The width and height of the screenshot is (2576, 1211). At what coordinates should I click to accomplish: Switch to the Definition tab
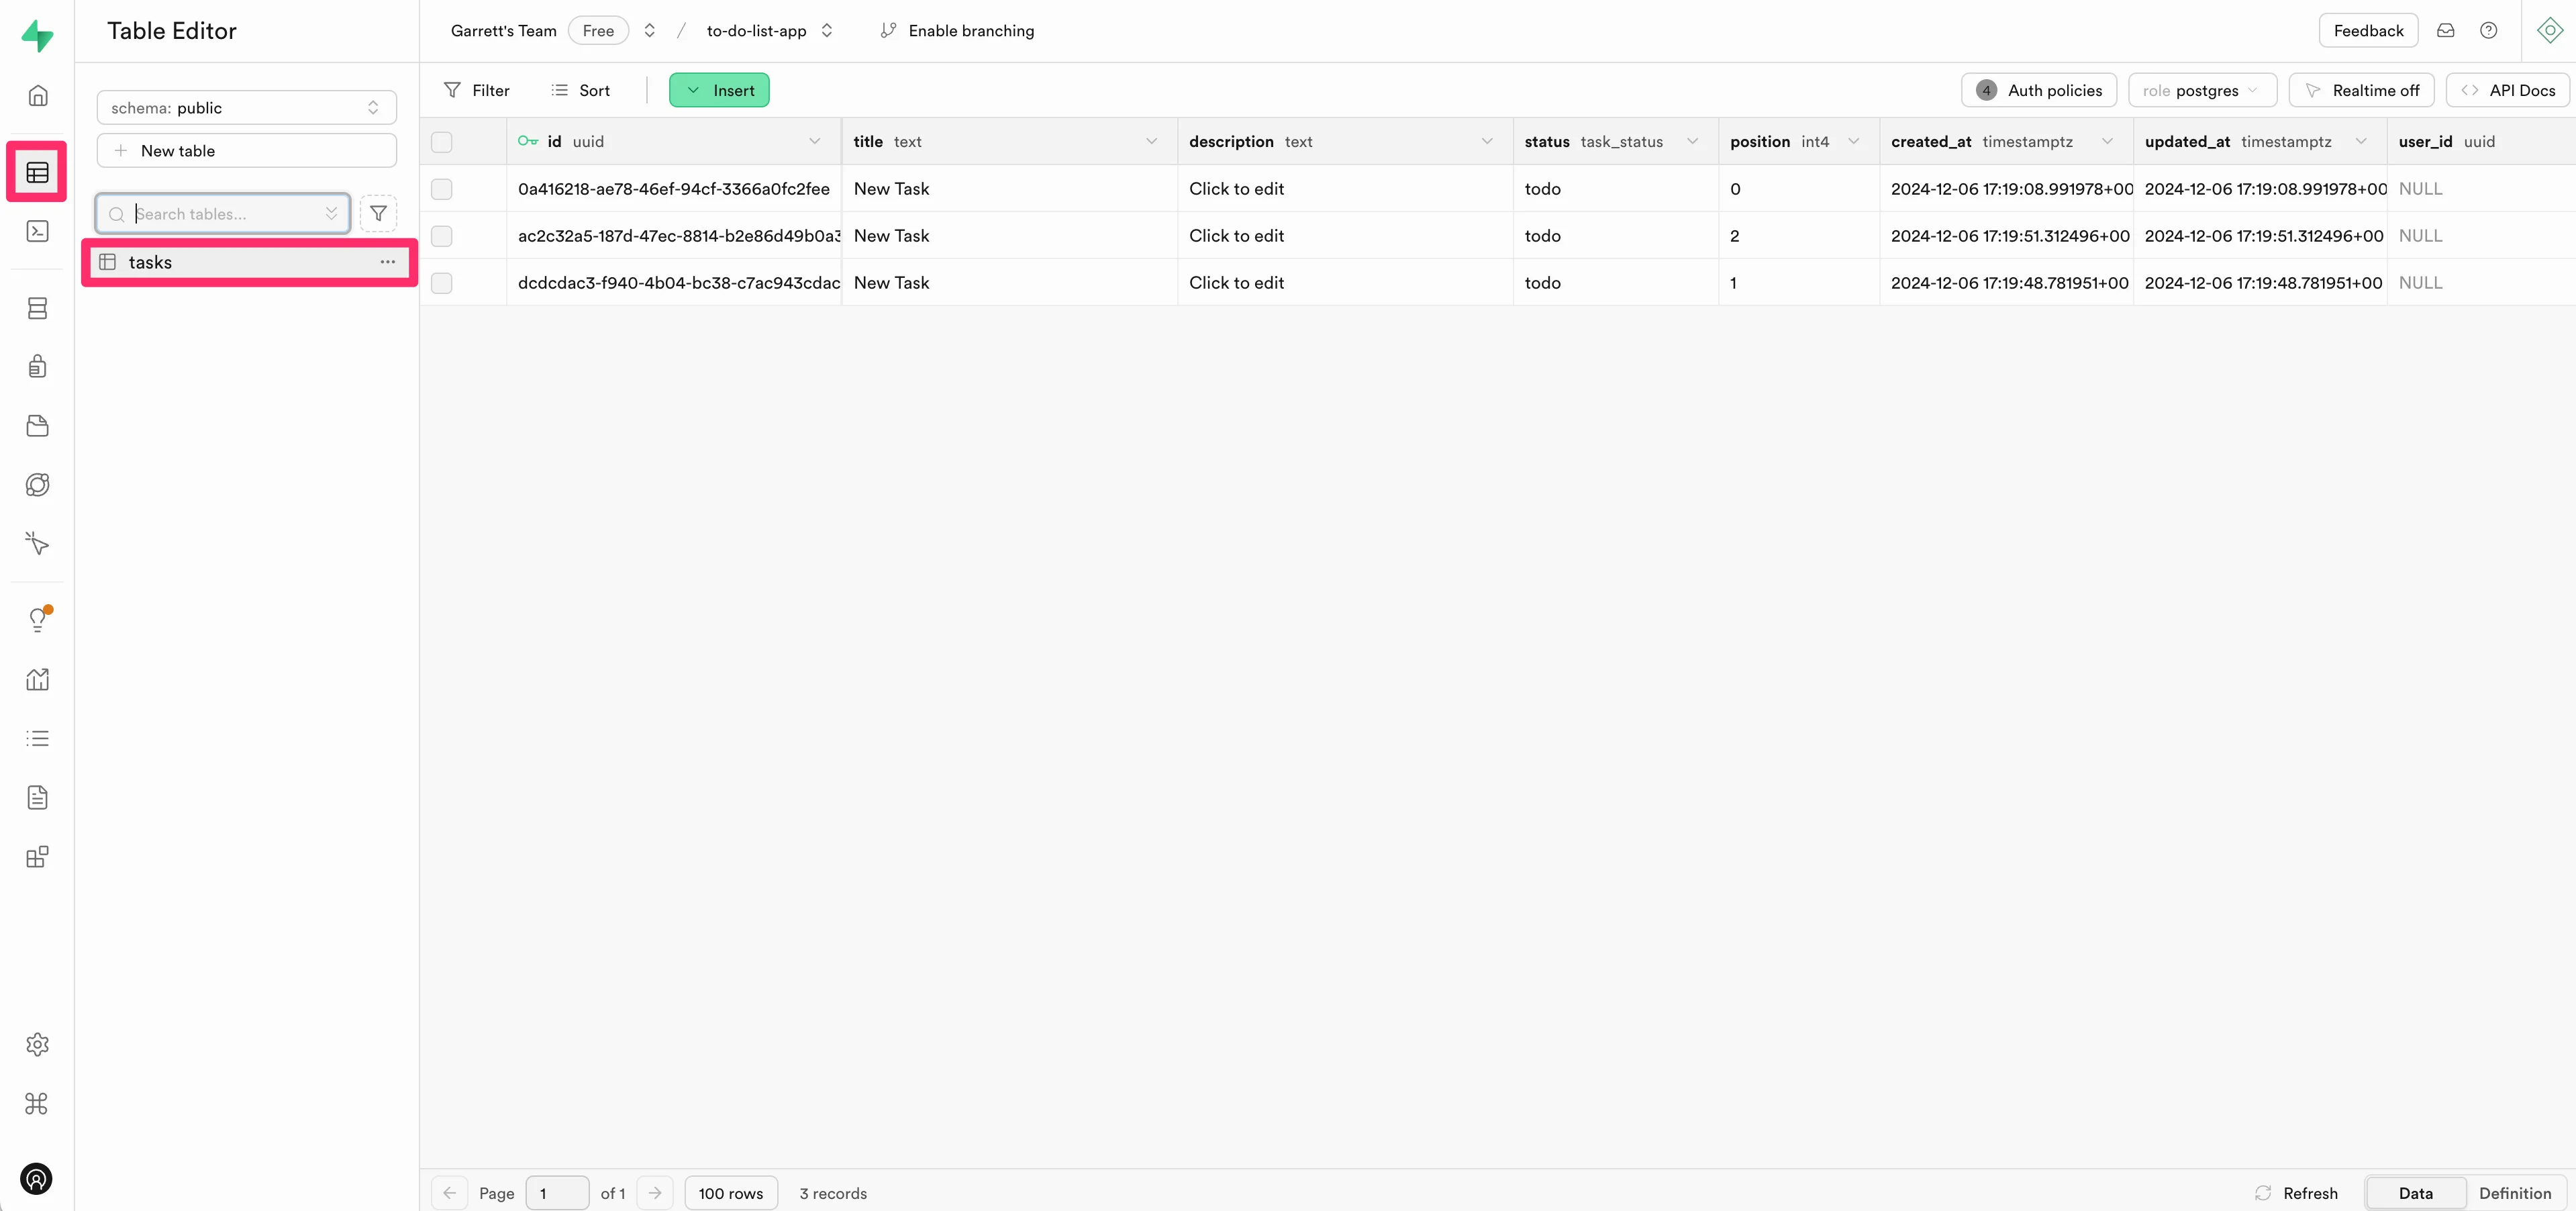pos(2514,1193)
